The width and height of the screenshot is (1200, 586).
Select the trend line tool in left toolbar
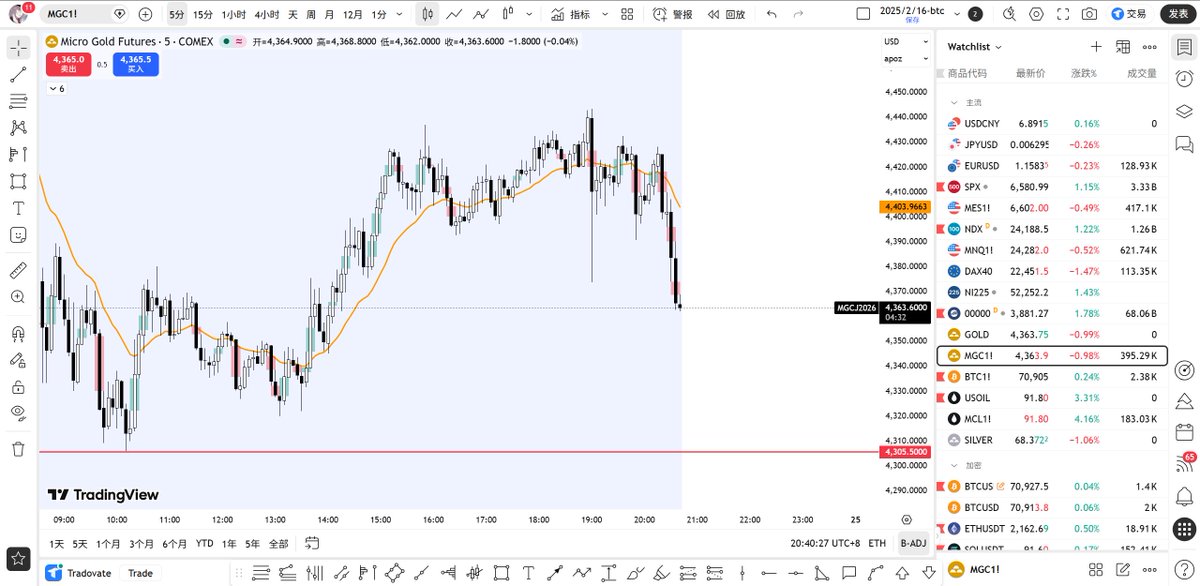18,75
